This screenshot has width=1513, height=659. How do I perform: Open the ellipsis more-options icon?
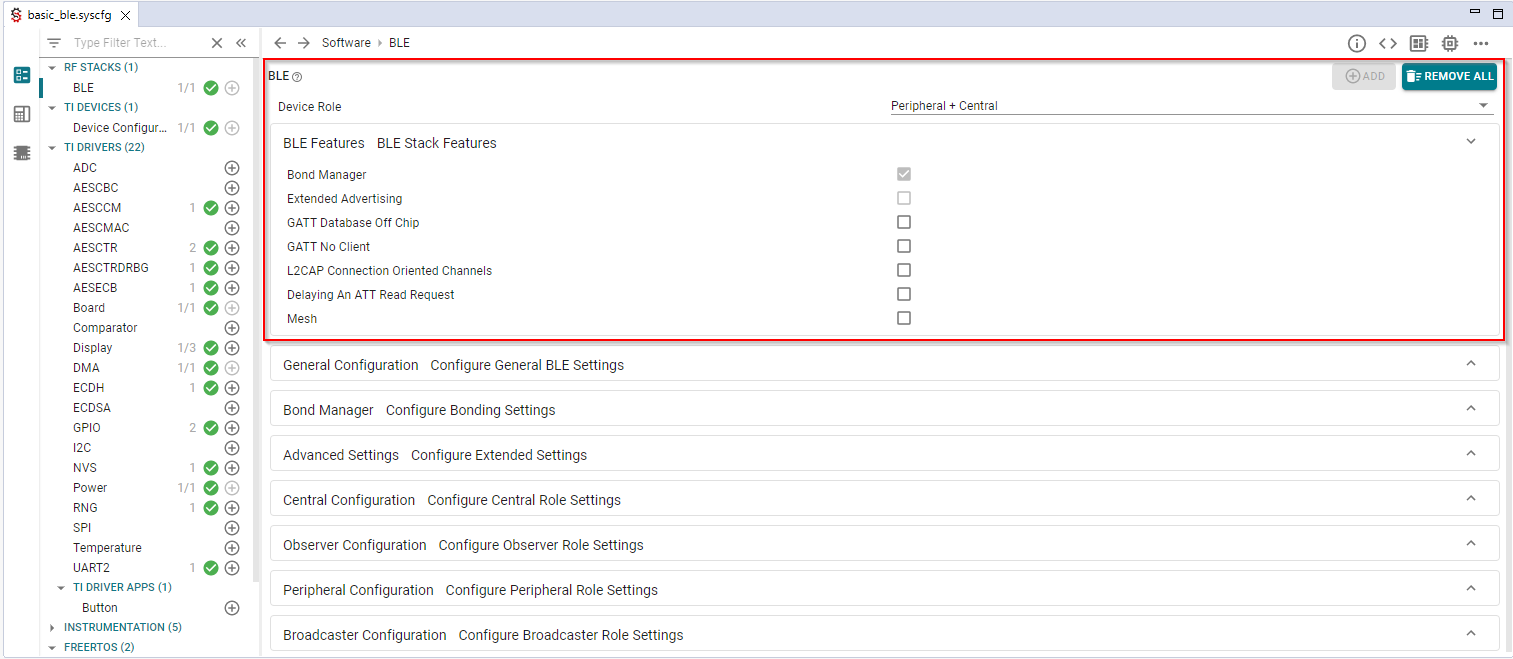click(1482, 43)
